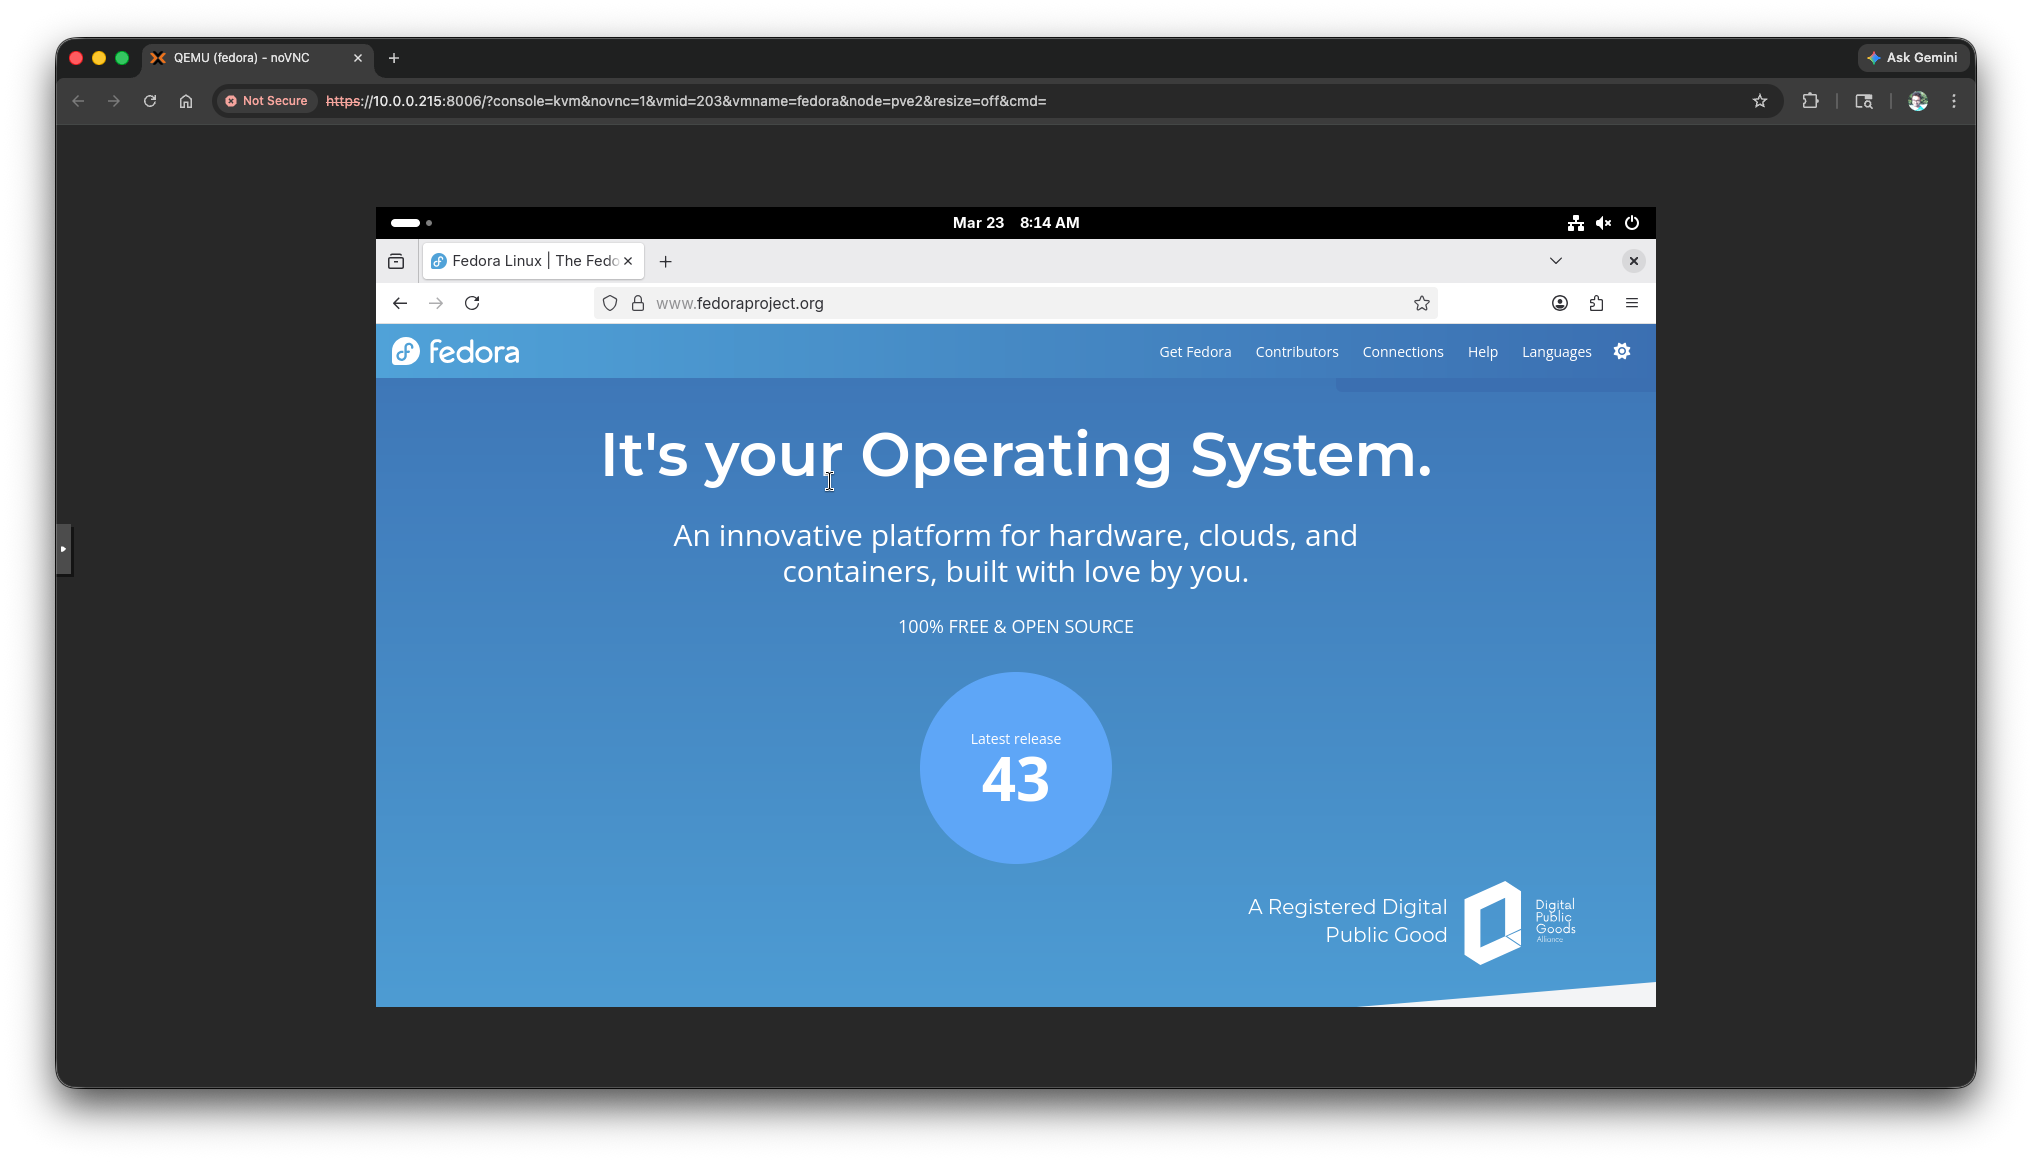Go back using the Firefox back arrow
This screenshot has width=2032, height=1162.
[x=400, y=303]
